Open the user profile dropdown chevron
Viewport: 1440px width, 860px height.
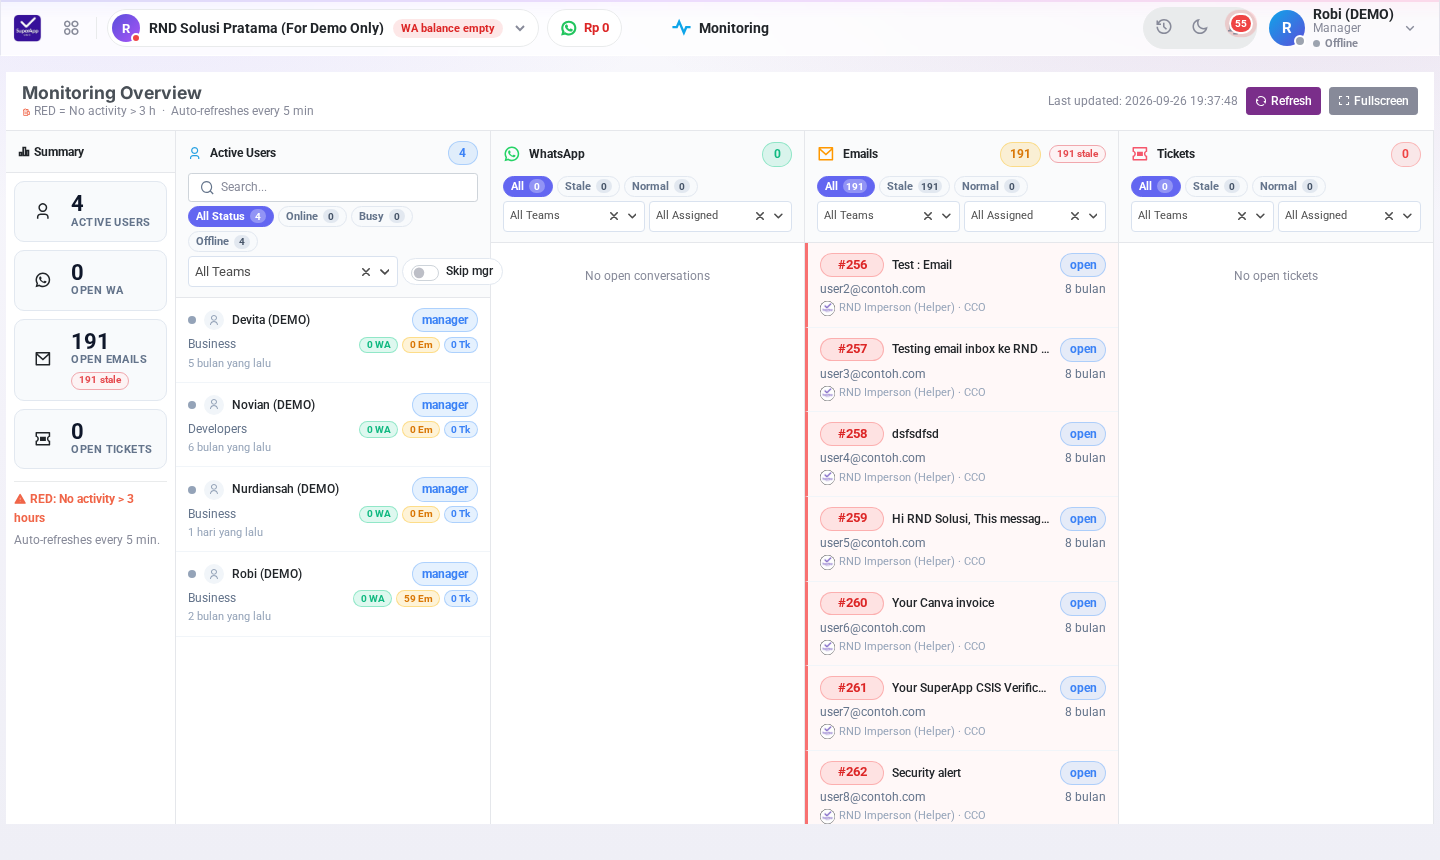1410,28
